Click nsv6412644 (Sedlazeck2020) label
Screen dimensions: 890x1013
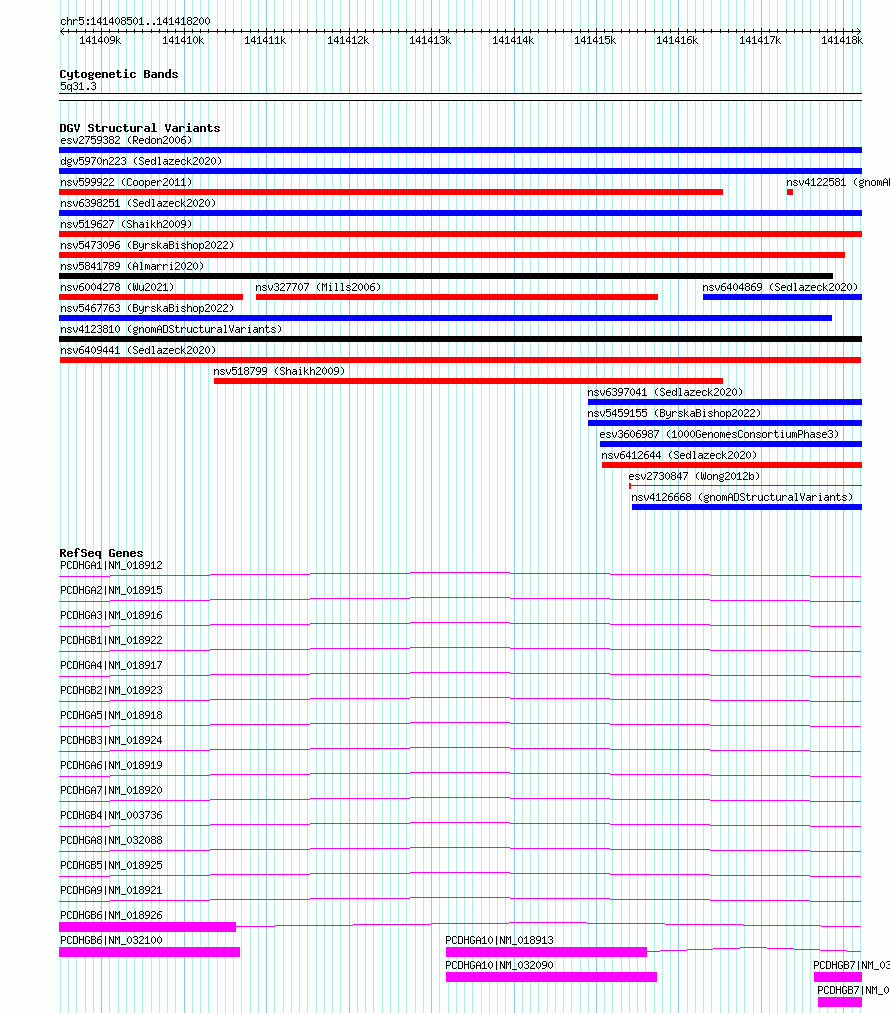click(679, 455)
